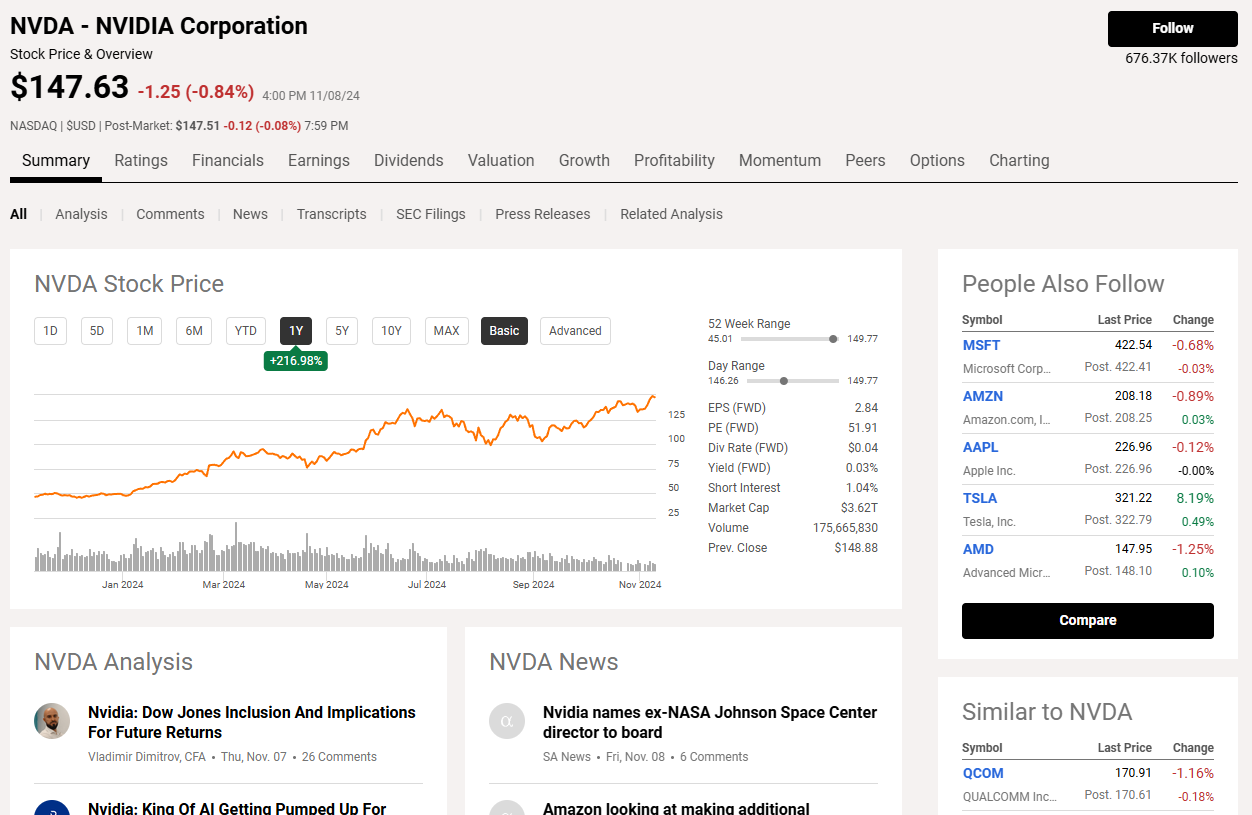Click the +216.98% performance badge

coord(296,360)
